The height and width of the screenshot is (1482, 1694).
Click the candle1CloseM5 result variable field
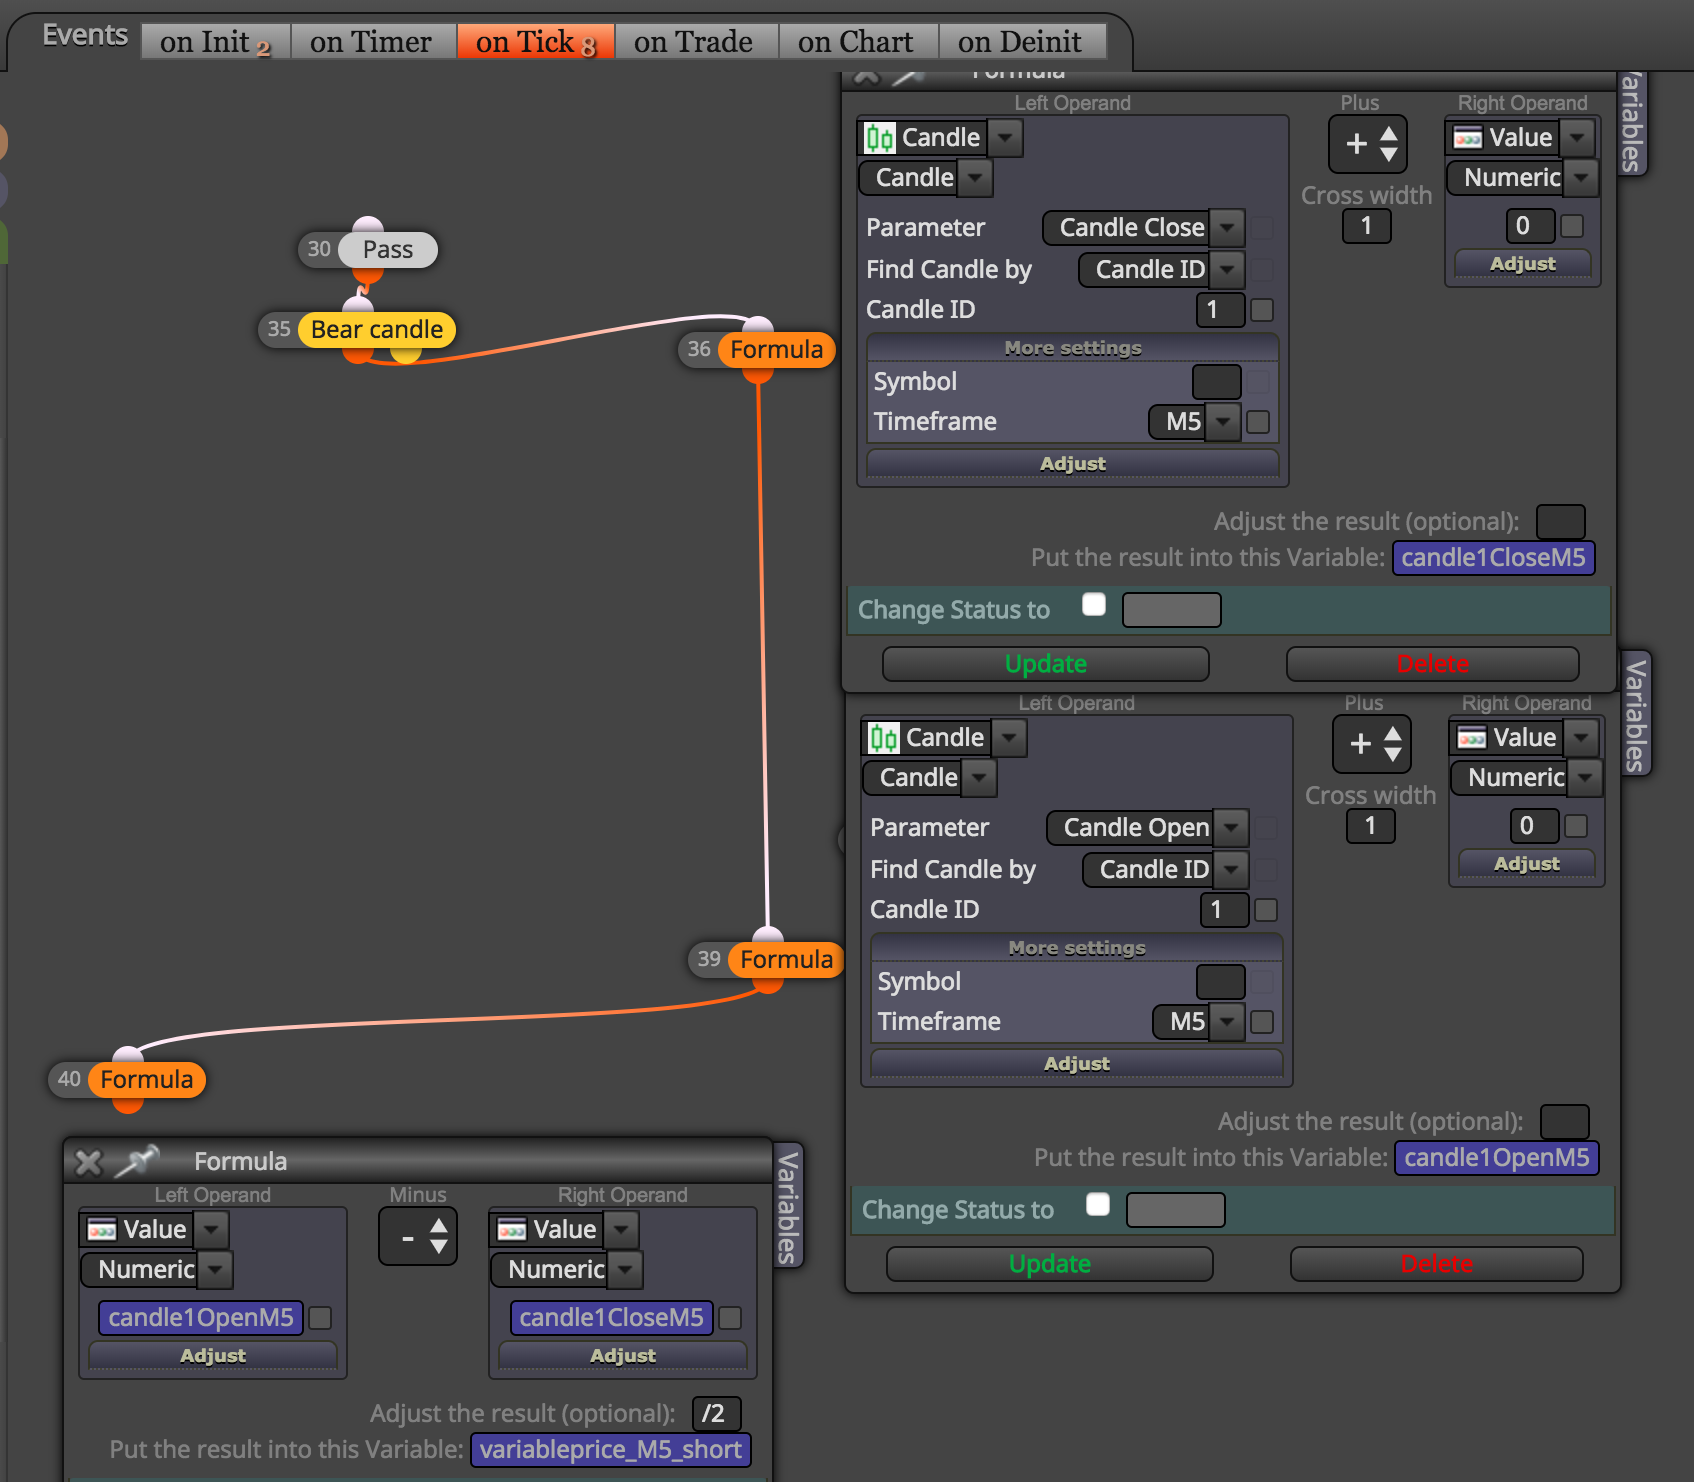(1493, 558)
